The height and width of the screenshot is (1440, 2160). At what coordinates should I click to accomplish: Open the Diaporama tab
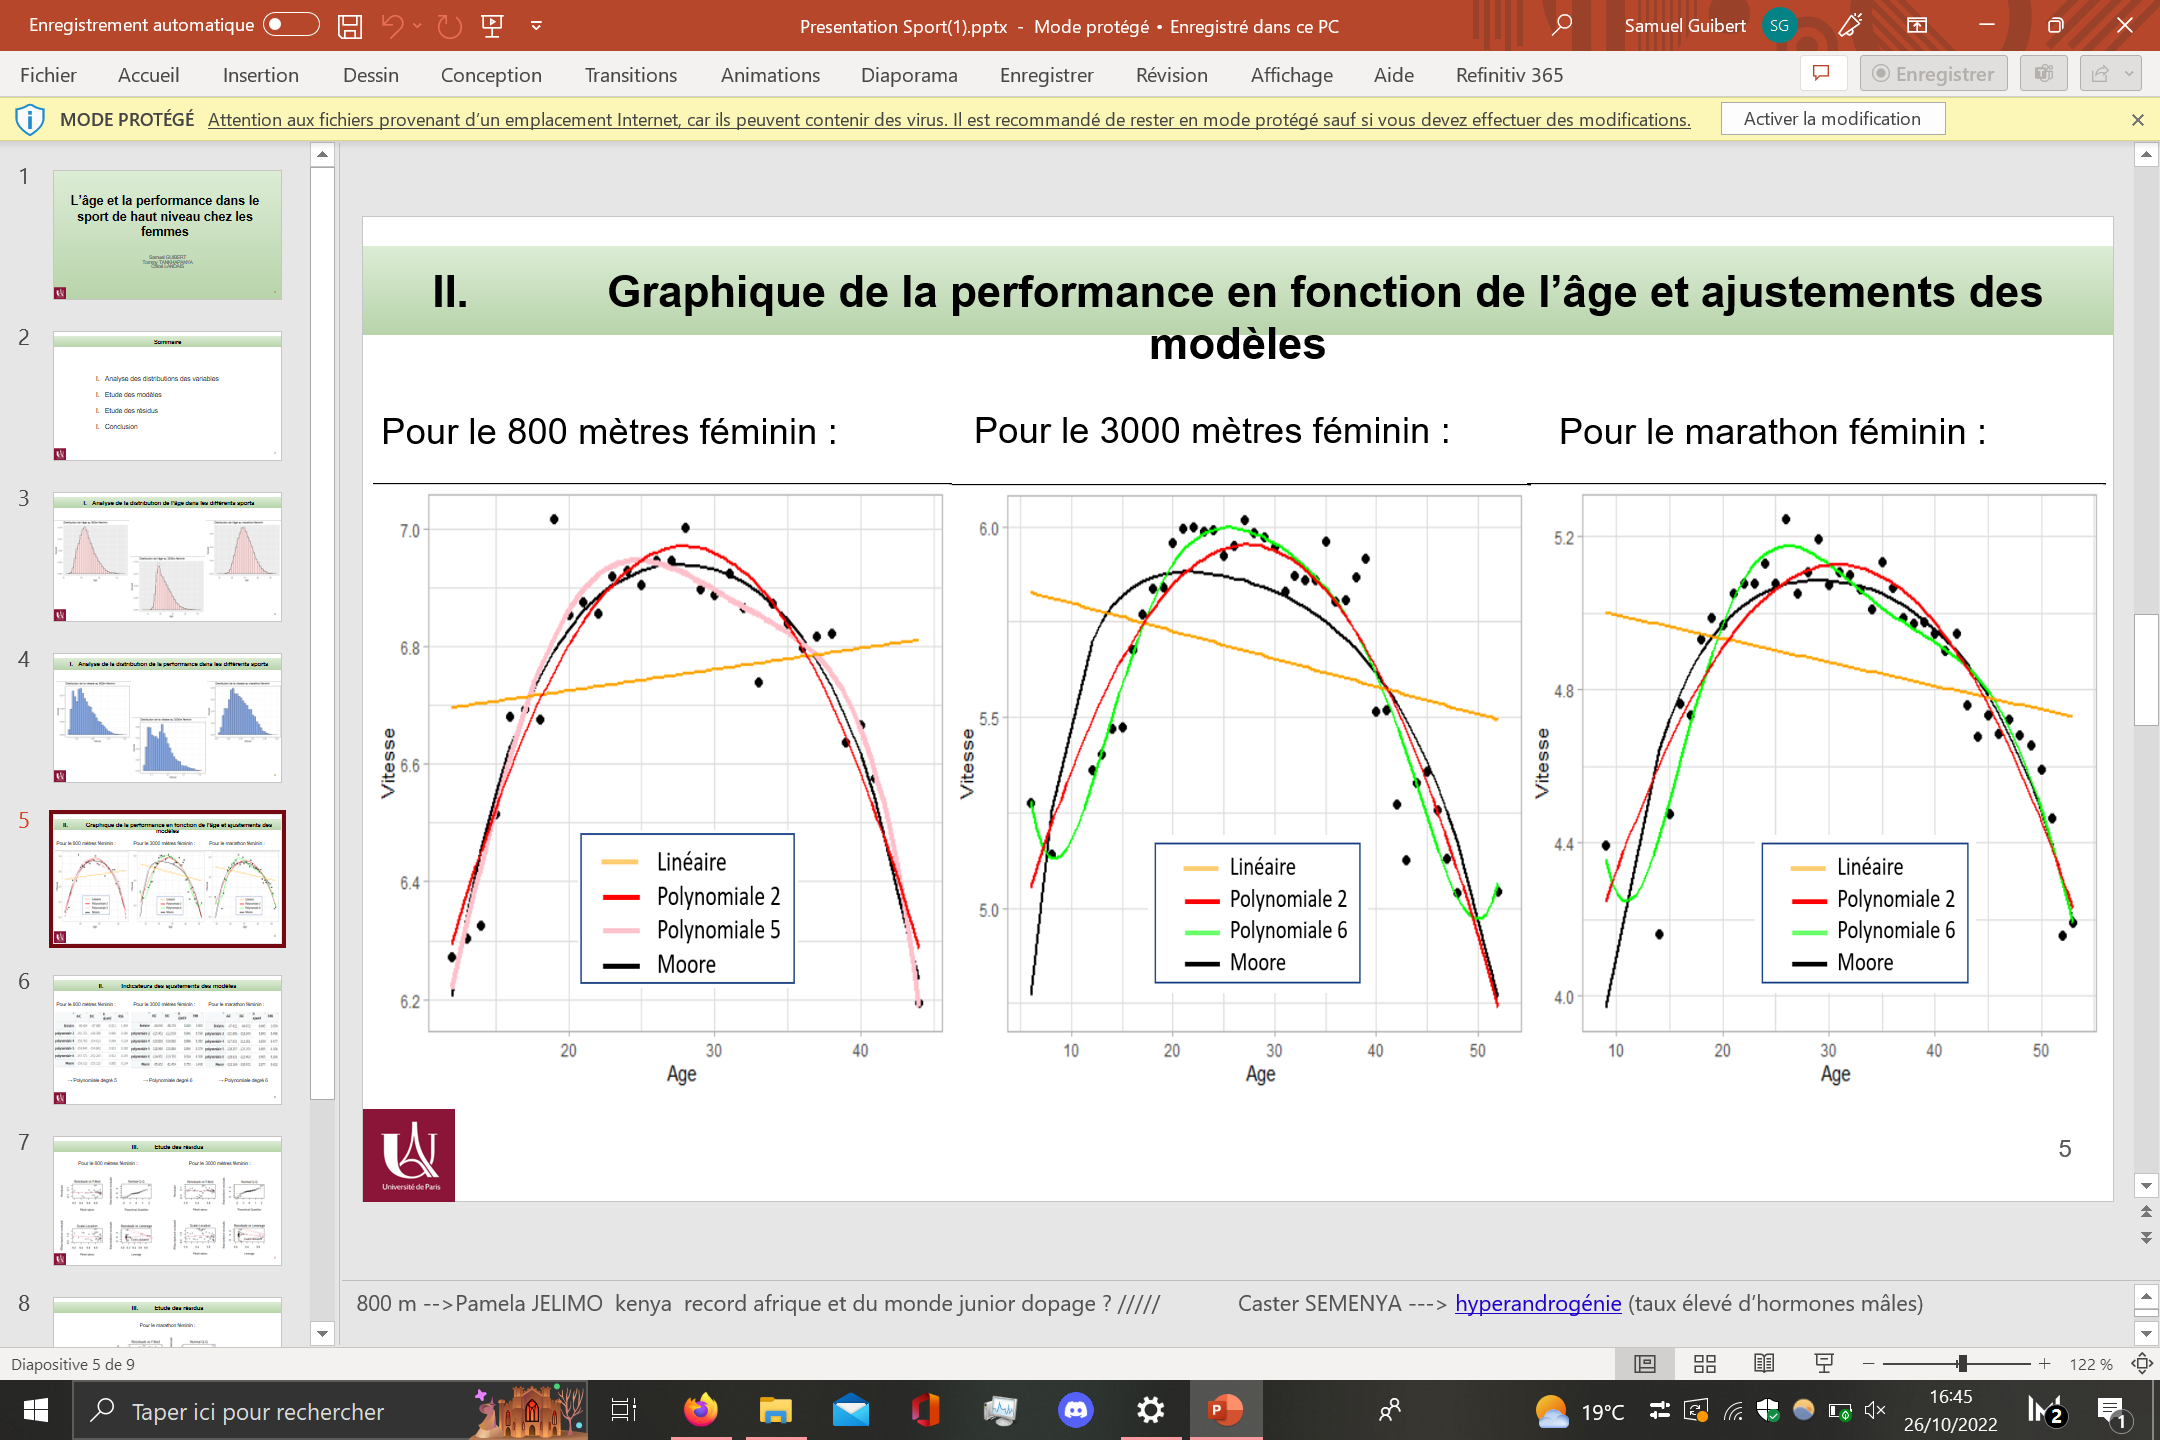[x=909, y=75]
